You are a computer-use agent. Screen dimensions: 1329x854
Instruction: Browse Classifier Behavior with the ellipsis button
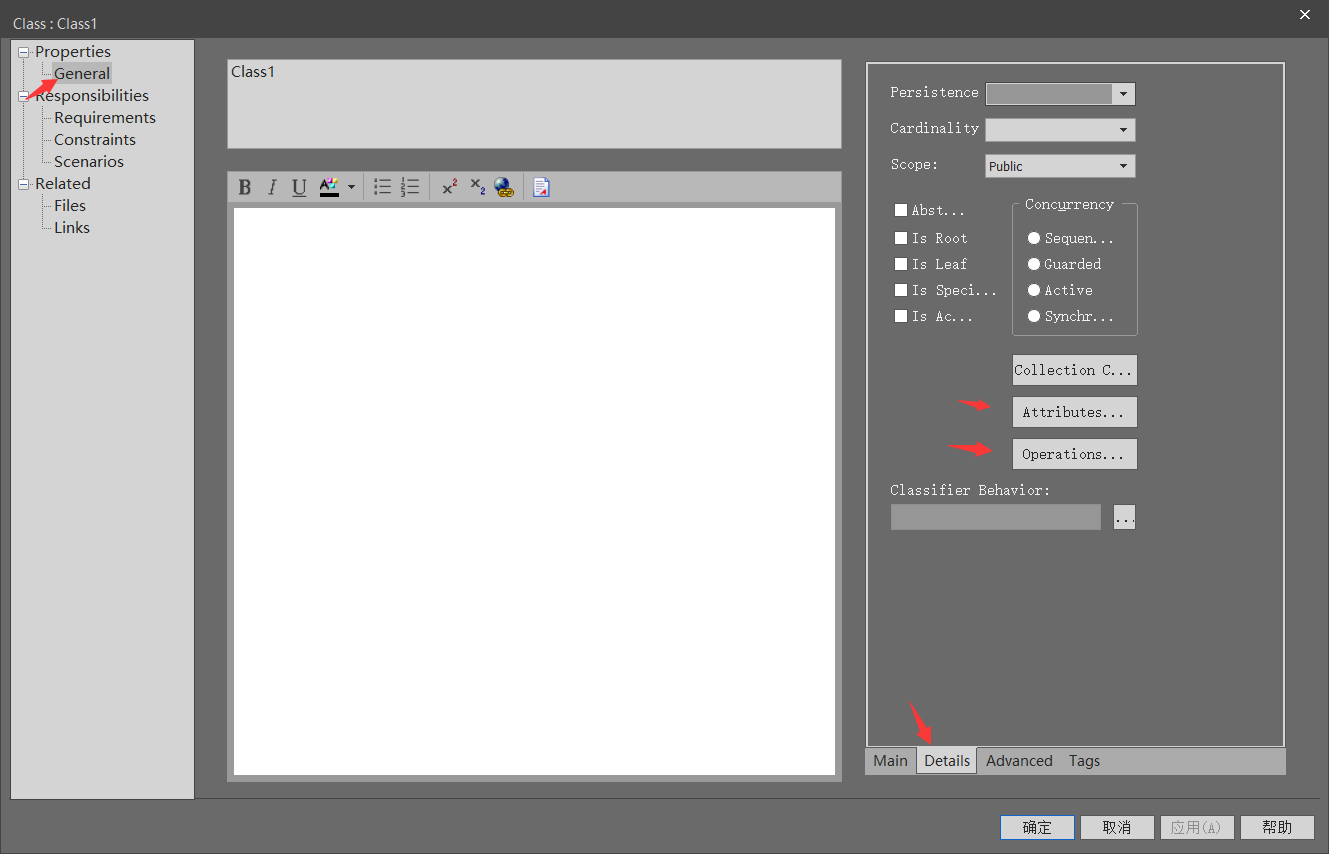(1123, 517)
